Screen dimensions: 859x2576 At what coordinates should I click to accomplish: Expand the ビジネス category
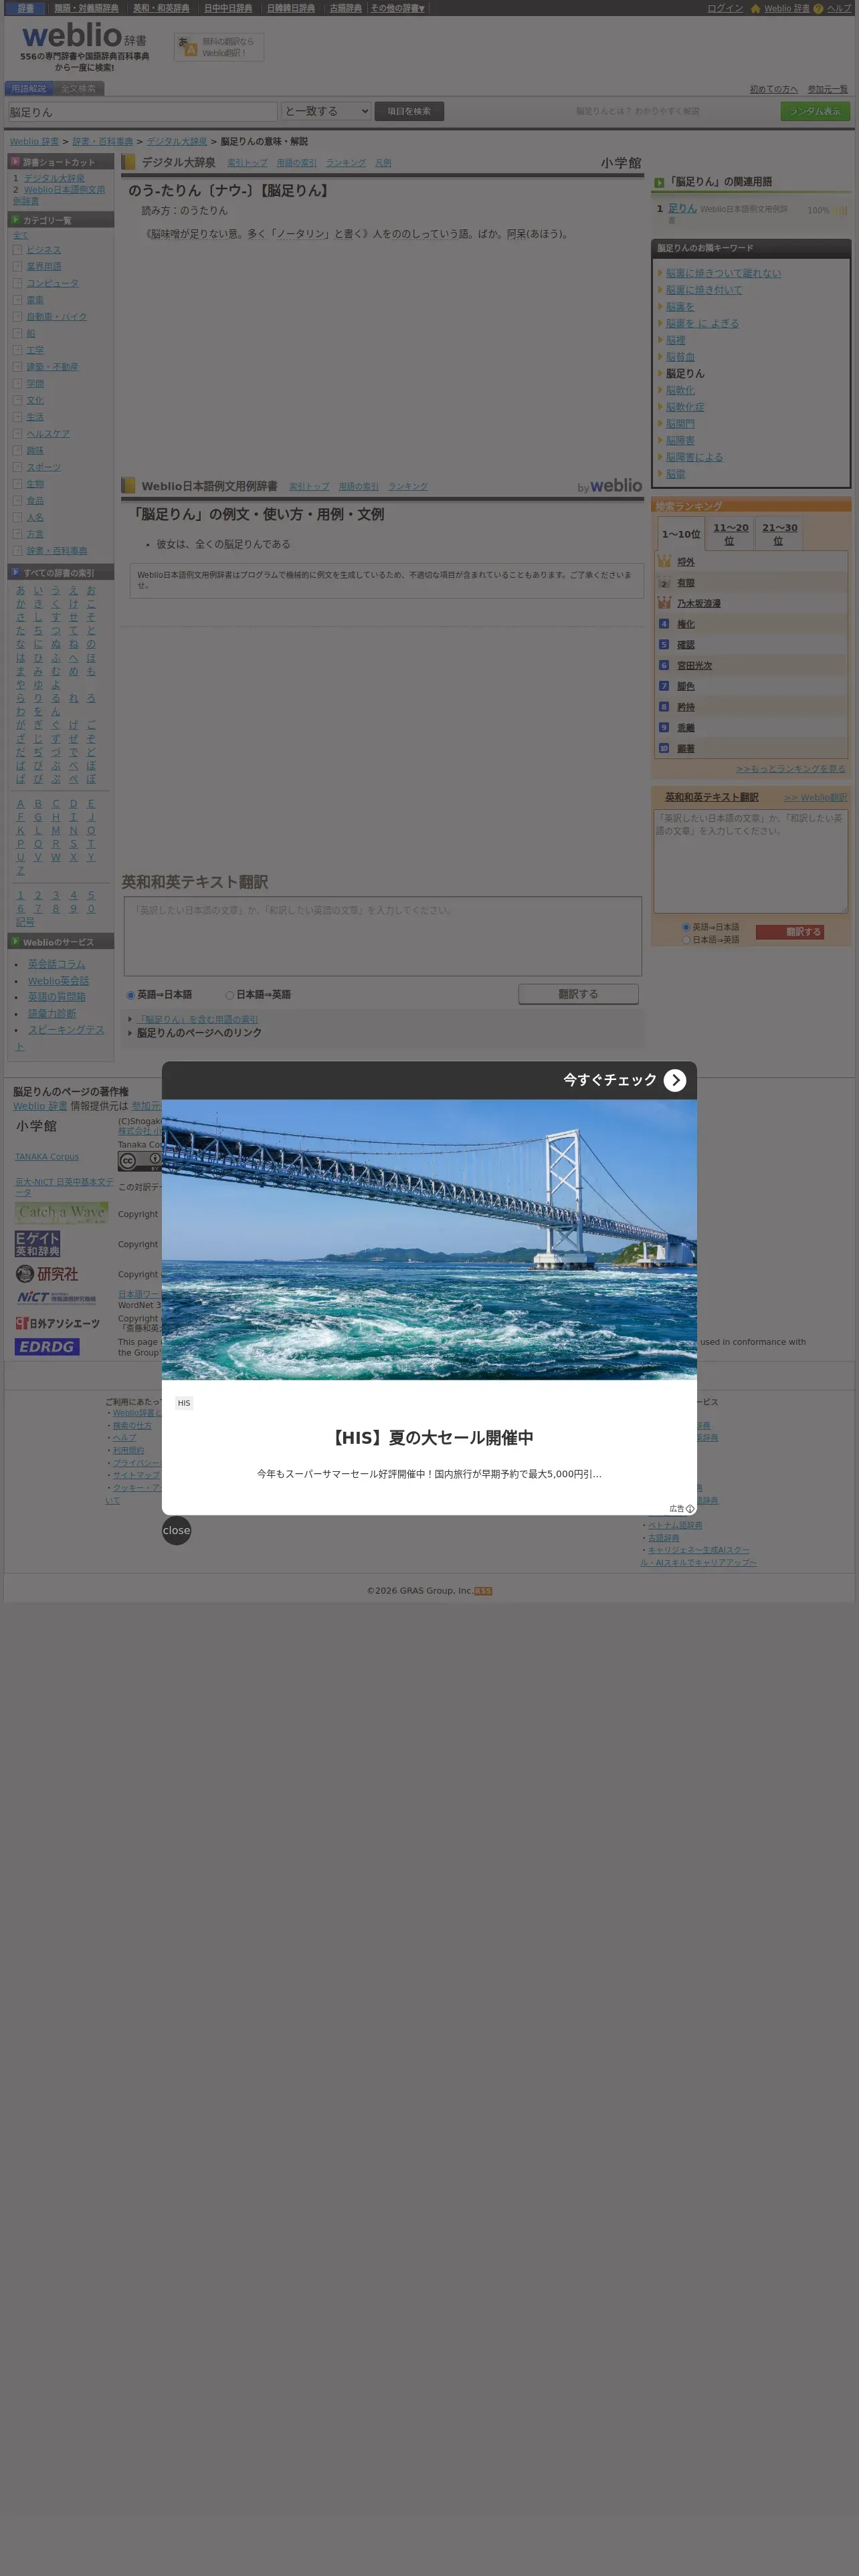(17, 250)
